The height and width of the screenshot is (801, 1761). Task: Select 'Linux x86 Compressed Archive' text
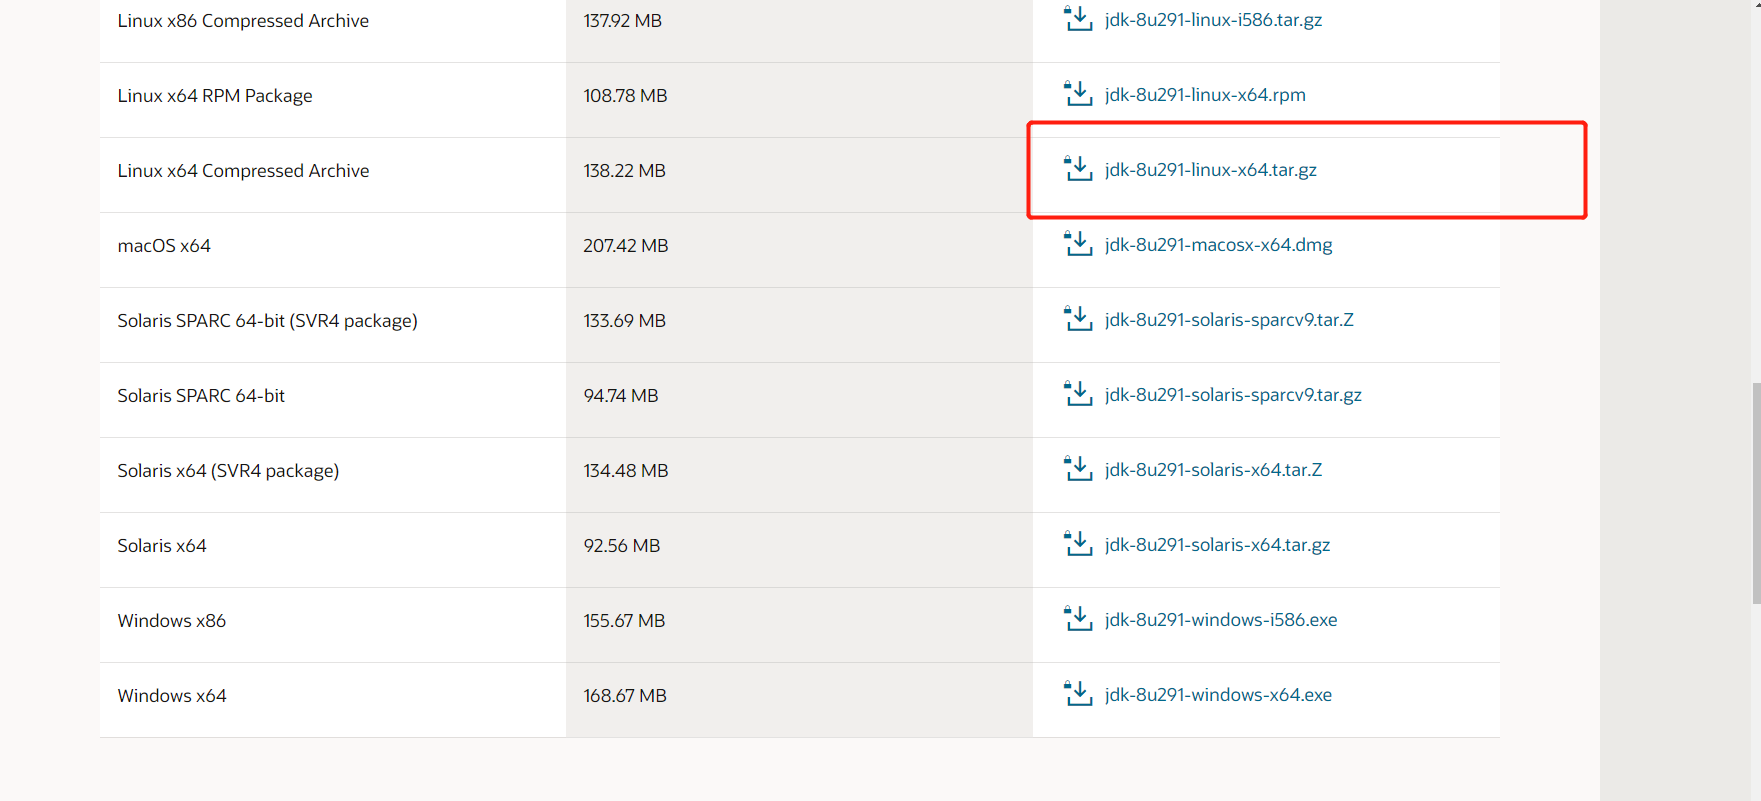(x=243, y=21)
